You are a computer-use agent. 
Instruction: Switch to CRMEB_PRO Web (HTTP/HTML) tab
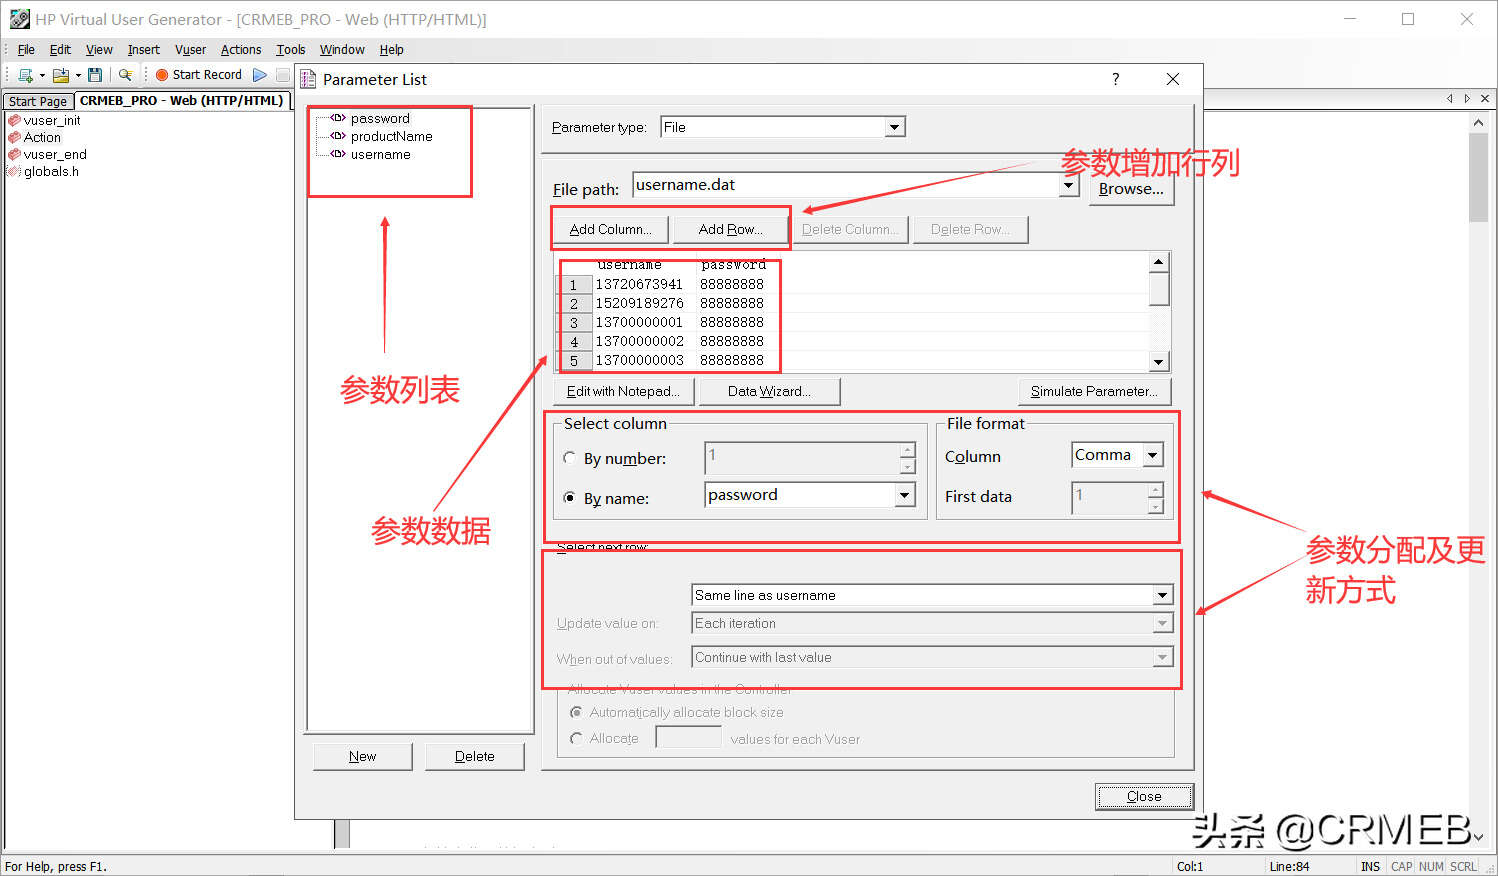point(181,100)
